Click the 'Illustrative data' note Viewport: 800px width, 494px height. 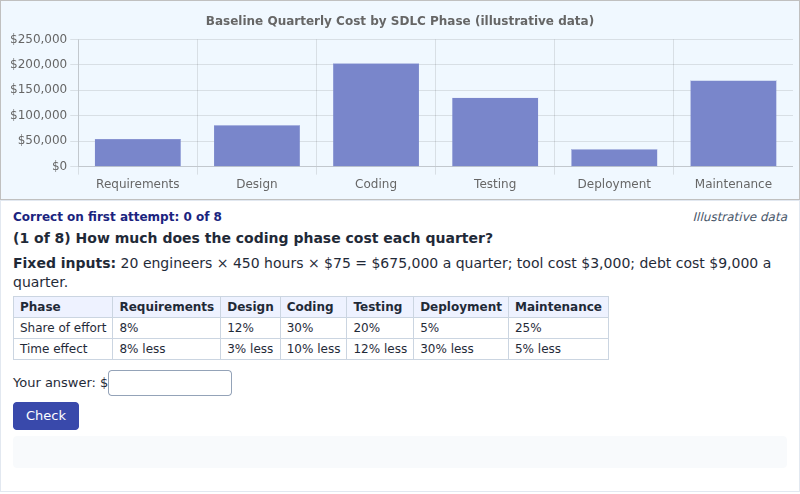point(740,217)
